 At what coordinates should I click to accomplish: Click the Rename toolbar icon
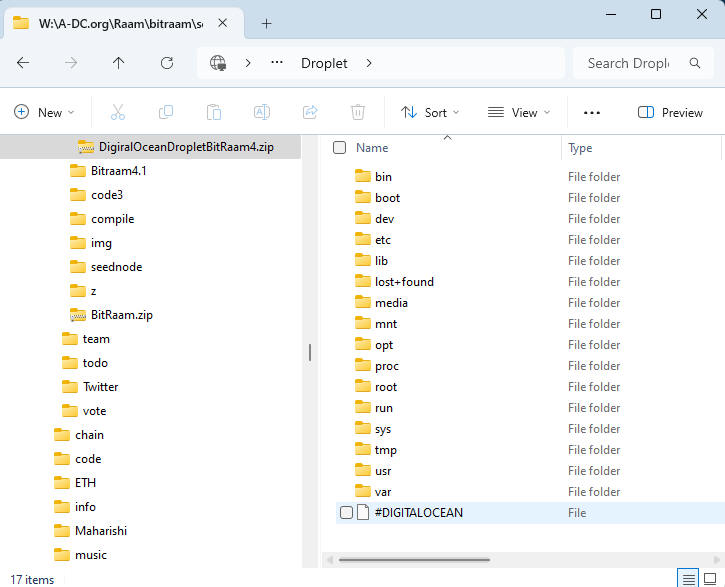point(262,112)
